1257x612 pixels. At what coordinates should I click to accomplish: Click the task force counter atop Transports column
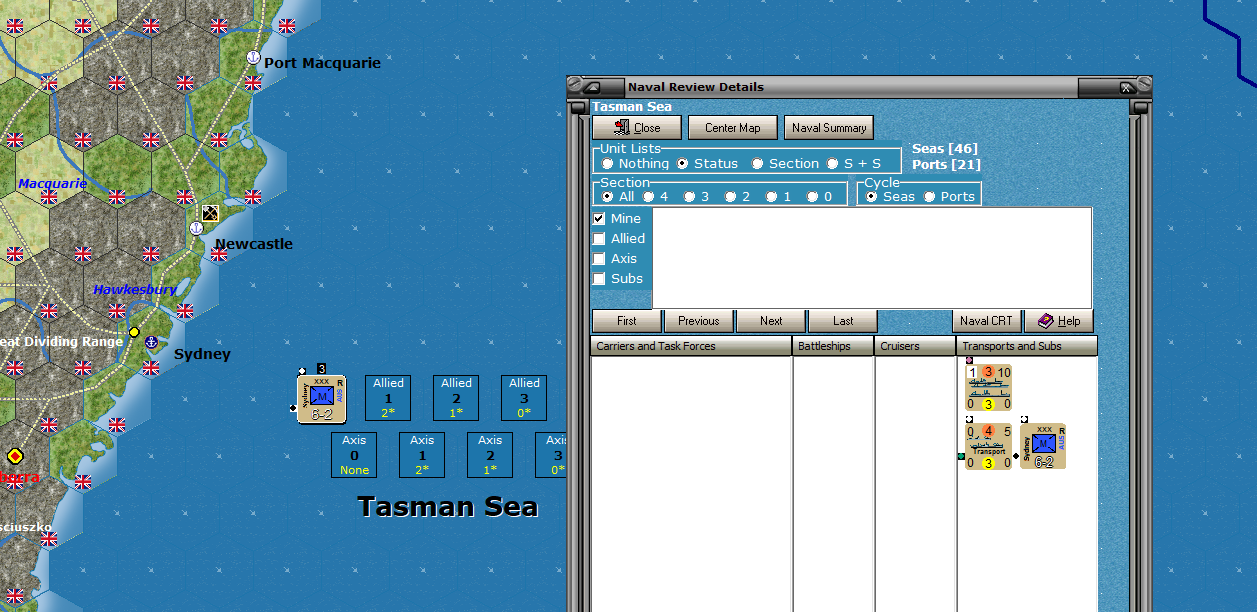tap(988, 388)
